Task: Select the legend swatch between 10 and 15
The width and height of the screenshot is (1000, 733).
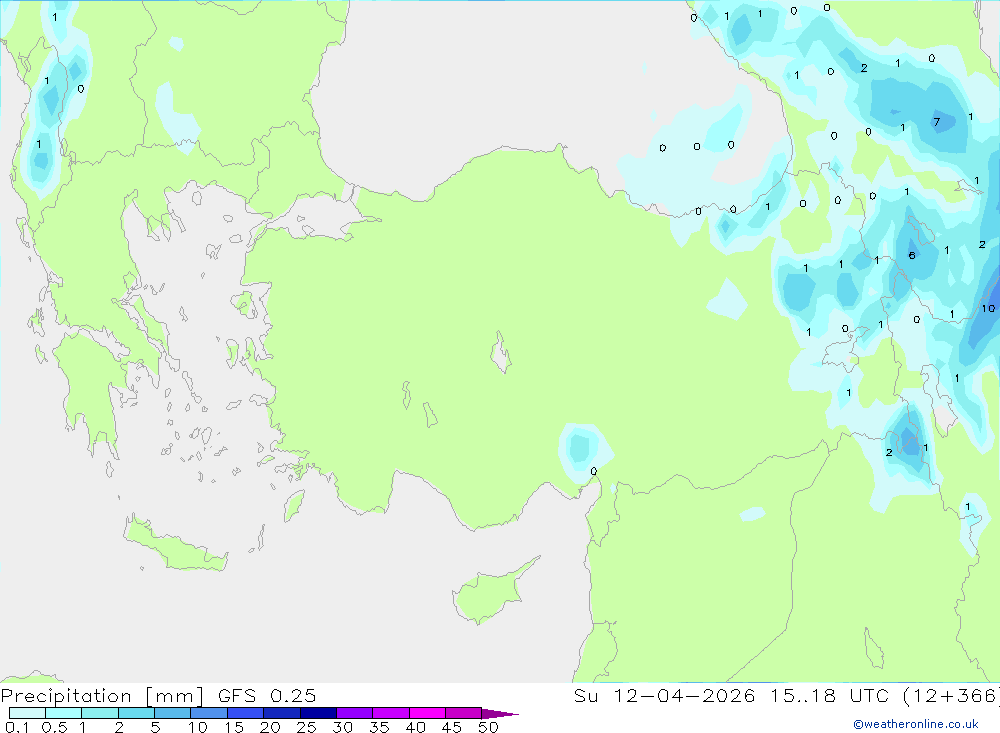Action: 208,713
